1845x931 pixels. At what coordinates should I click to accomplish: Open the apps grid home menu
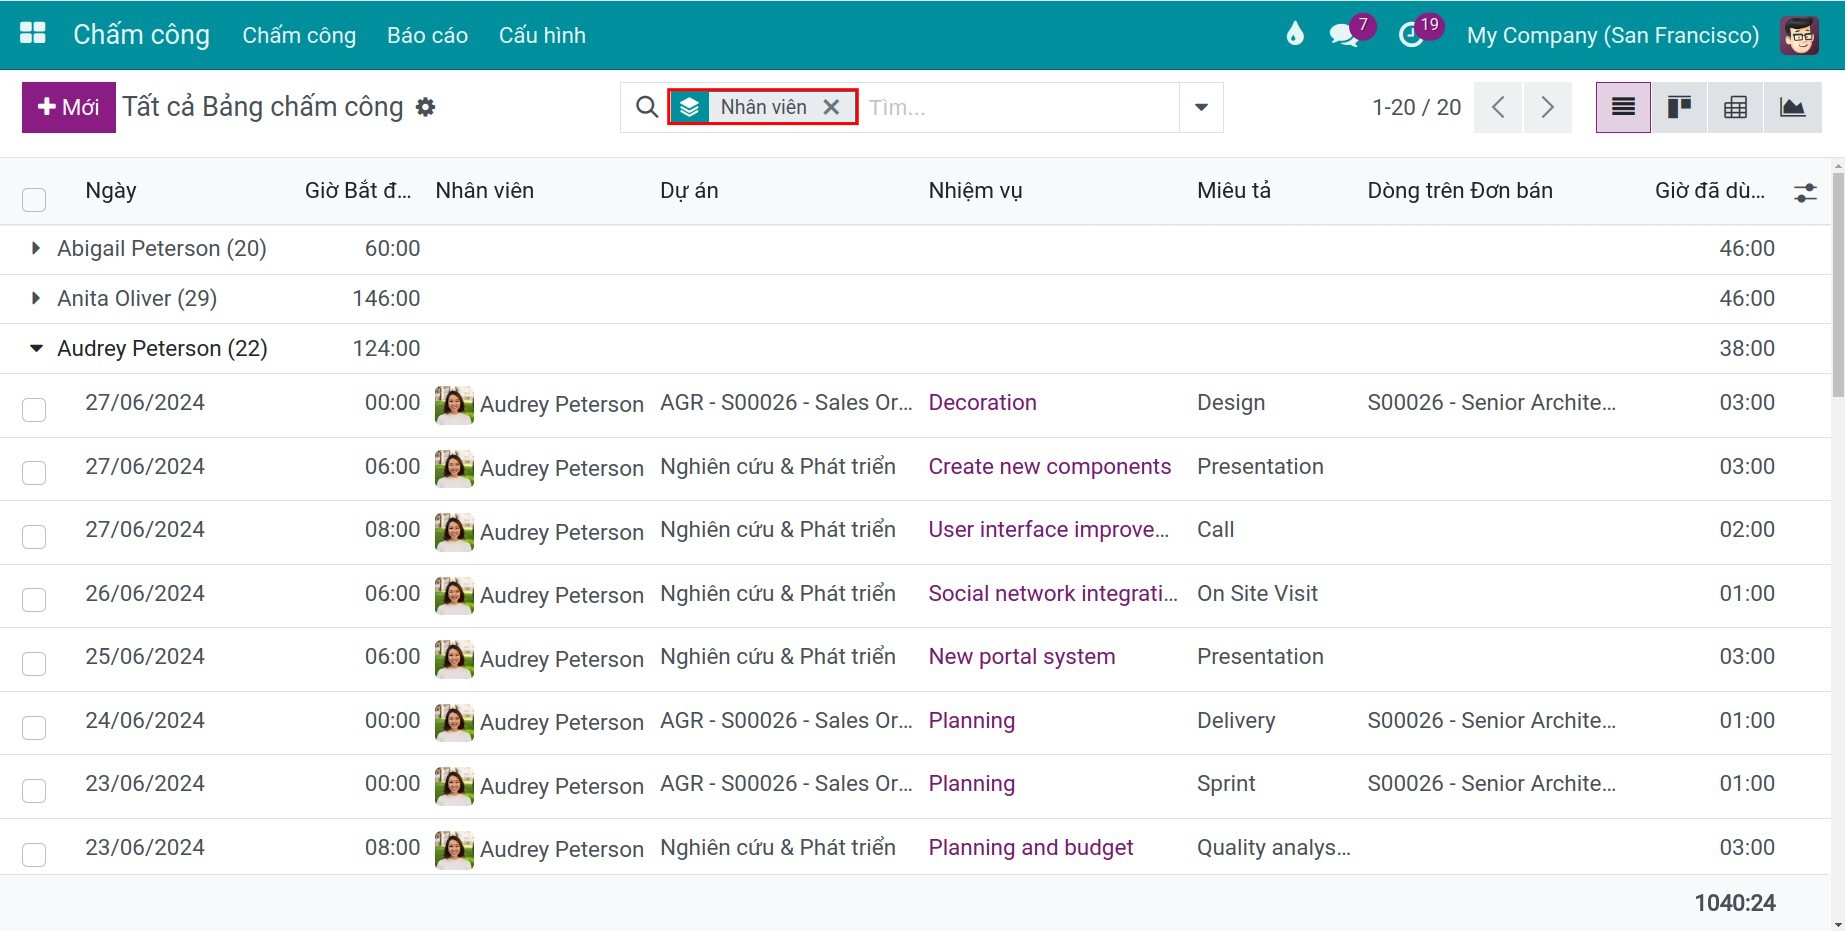click(33, 34)
